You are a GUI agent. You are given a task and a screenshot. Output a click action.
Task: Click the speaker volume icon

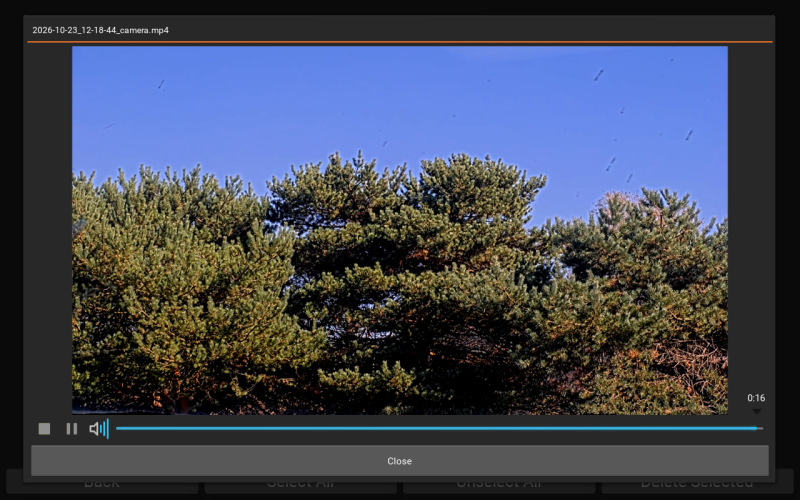(x=94, y=429)
